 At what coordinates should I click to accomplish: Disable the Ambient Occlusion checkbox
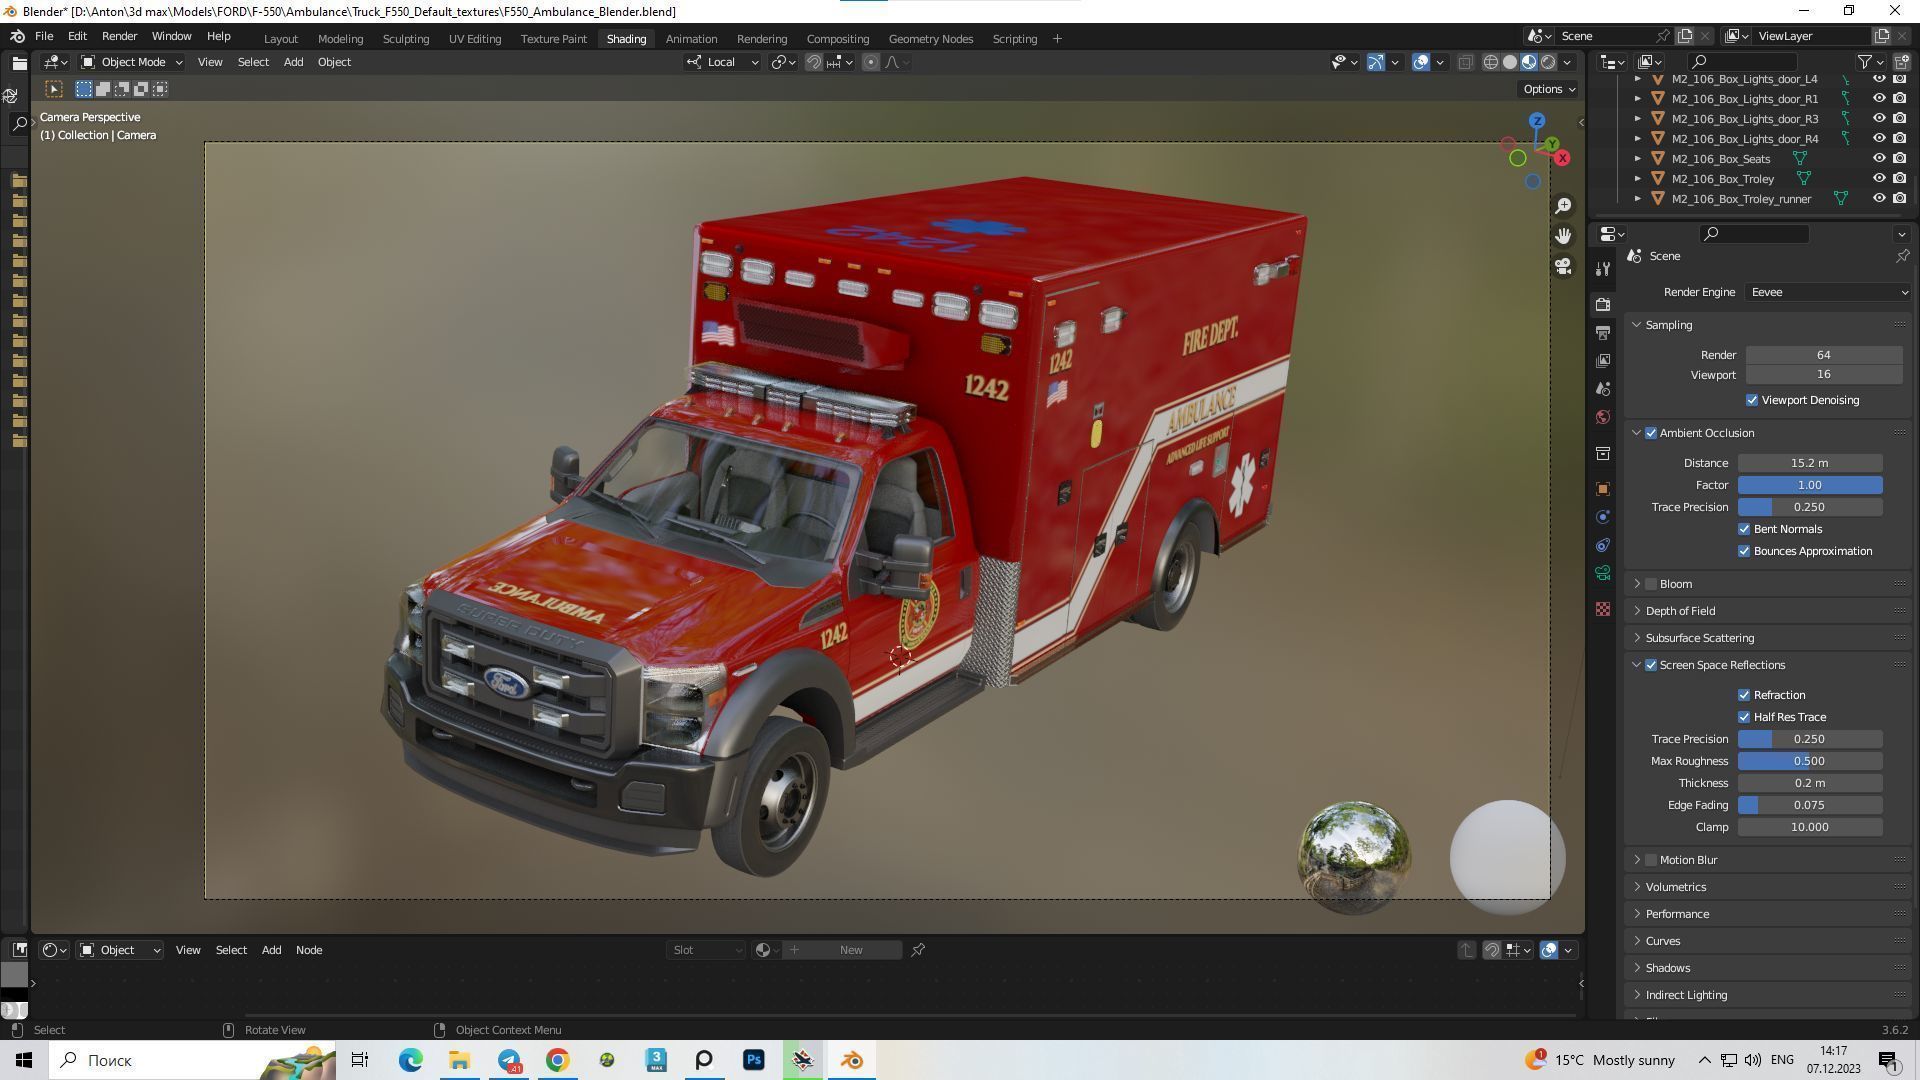coord(1651,433)
